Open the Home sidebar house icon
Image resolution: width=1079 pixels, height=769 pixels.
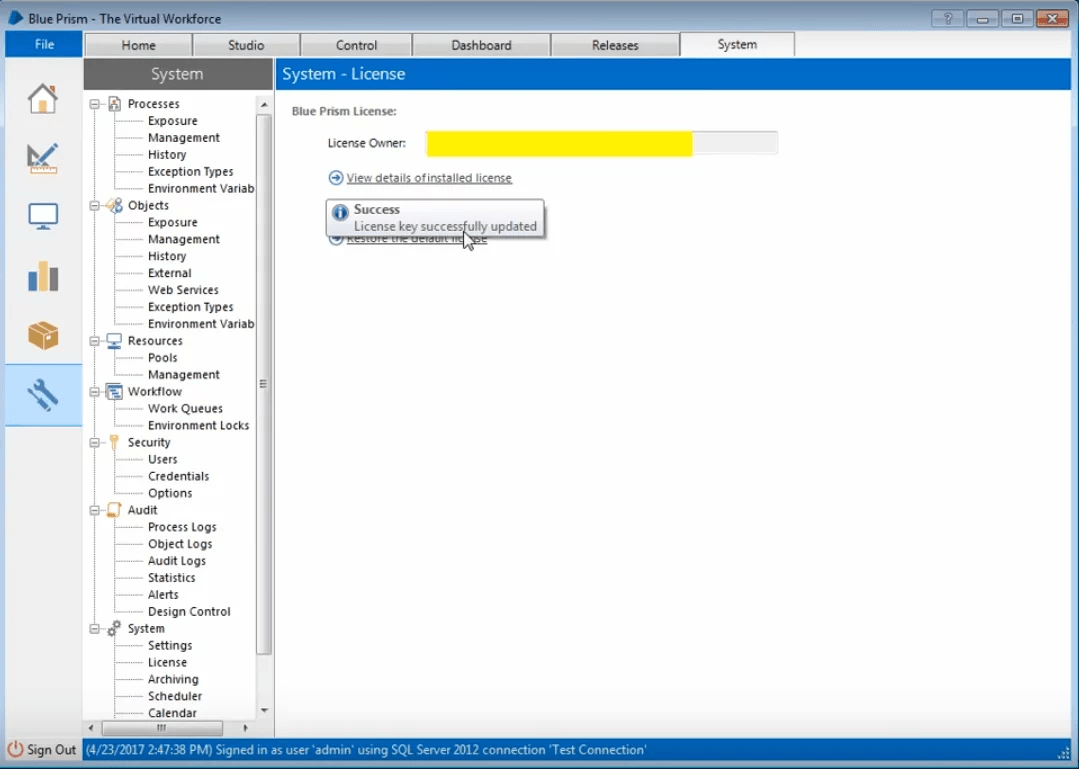43,98
